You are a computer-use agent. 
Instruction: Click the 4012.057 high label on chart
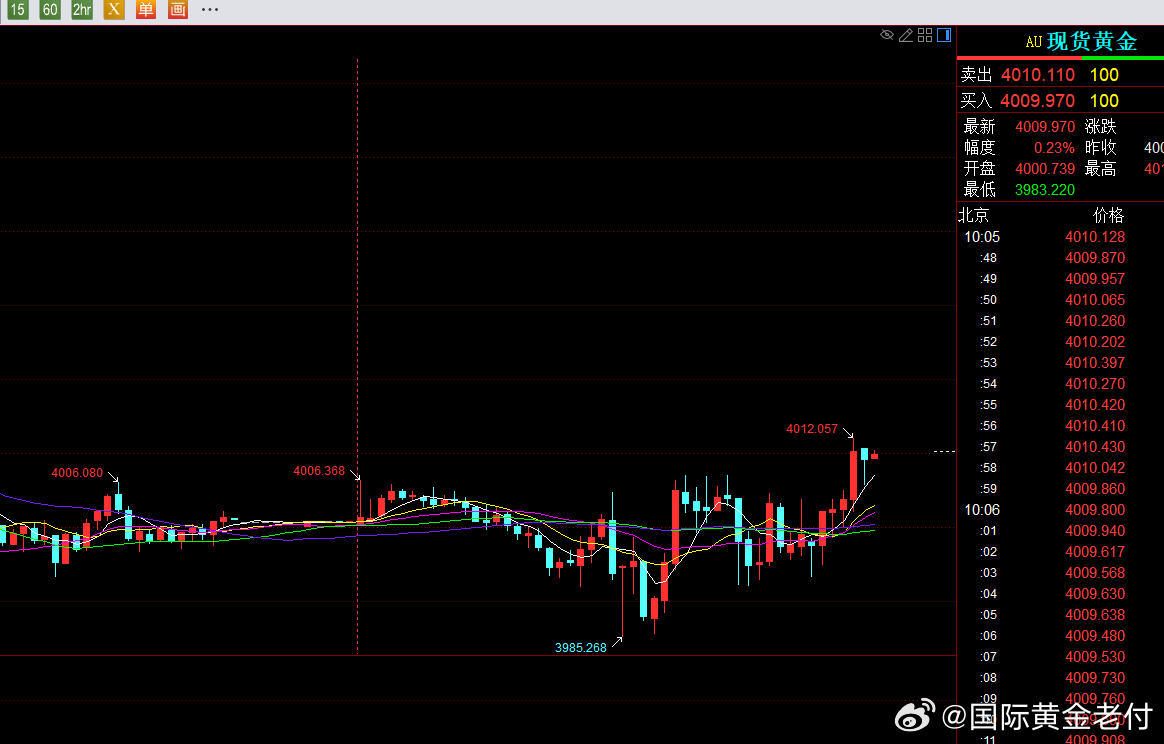[811, 429]
